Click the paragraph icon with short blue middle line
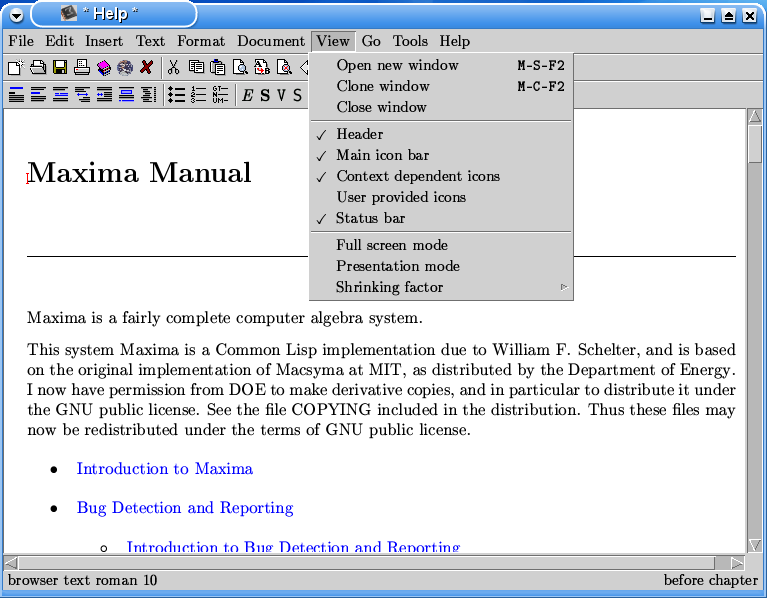Viewport: 767px width, 598px height. pyautogui.click(x=38, y=94)
